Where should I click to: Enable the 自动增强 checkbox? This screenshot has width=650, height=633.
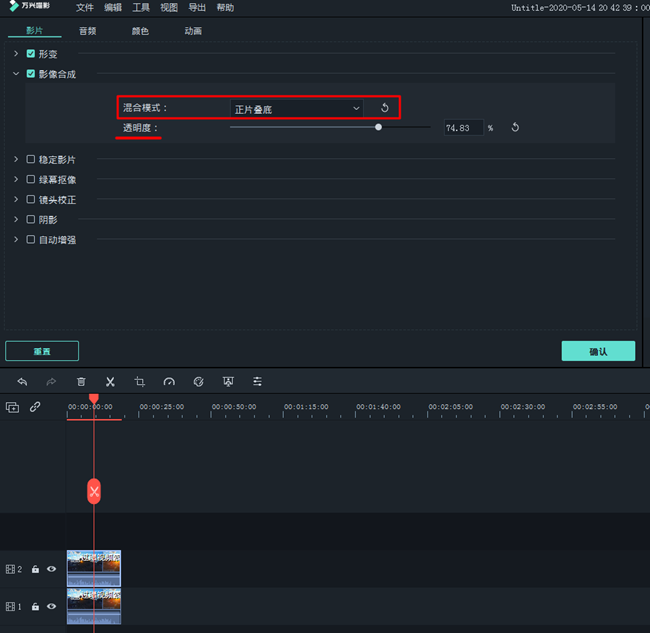tap(31, 239)
